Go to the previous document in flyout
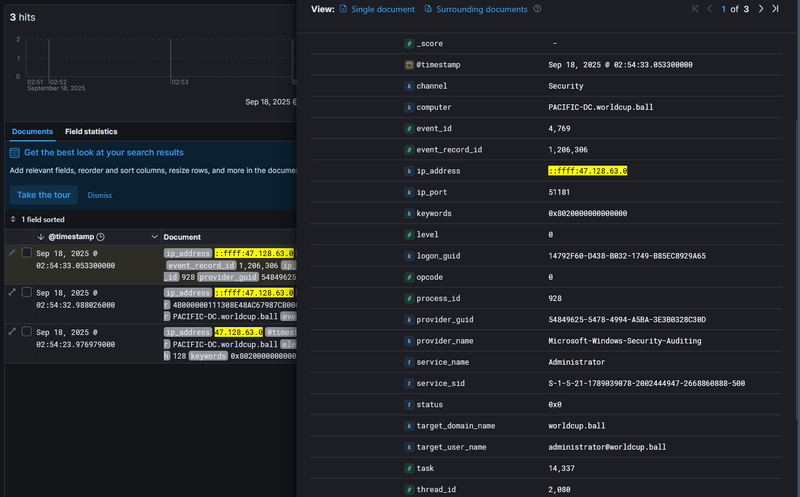 (709, 9)
